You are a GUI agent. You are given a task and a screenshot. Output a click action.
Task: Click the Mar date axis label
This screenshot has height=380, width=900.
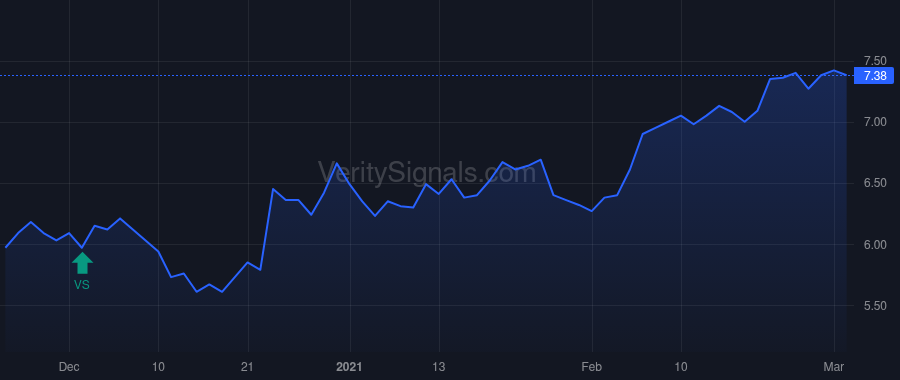point(833,366)
